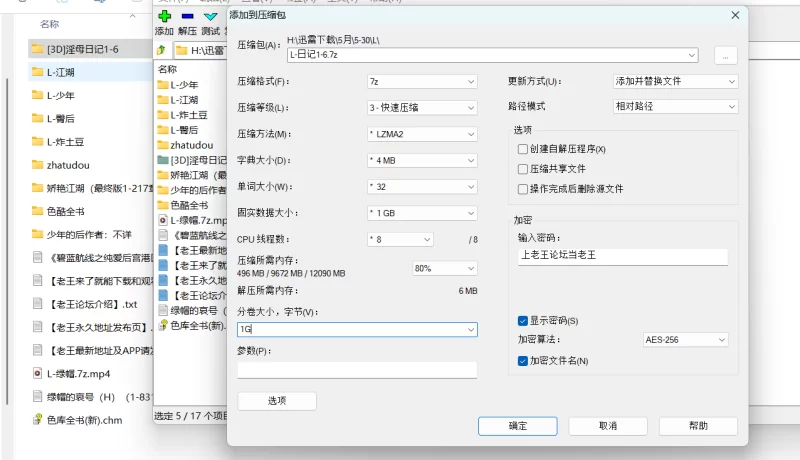Click folder icon of L-少年 in 7-Zip list
This screenshot has width=800, height=460.
click(x=163, y=85)
